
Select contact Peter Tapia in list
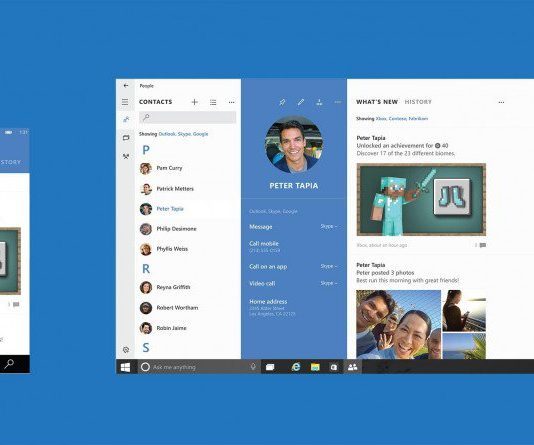coord(188,209)
